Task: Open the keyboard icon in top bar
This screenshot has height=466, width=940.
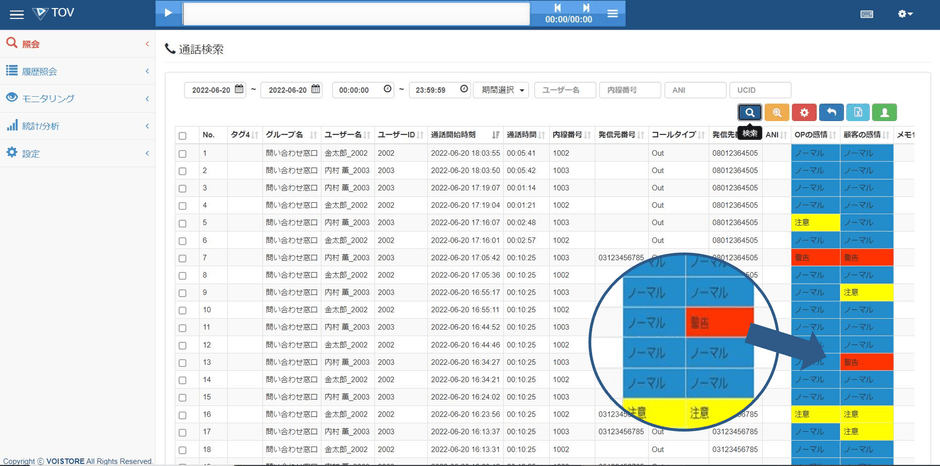Action: coord(866,14)
